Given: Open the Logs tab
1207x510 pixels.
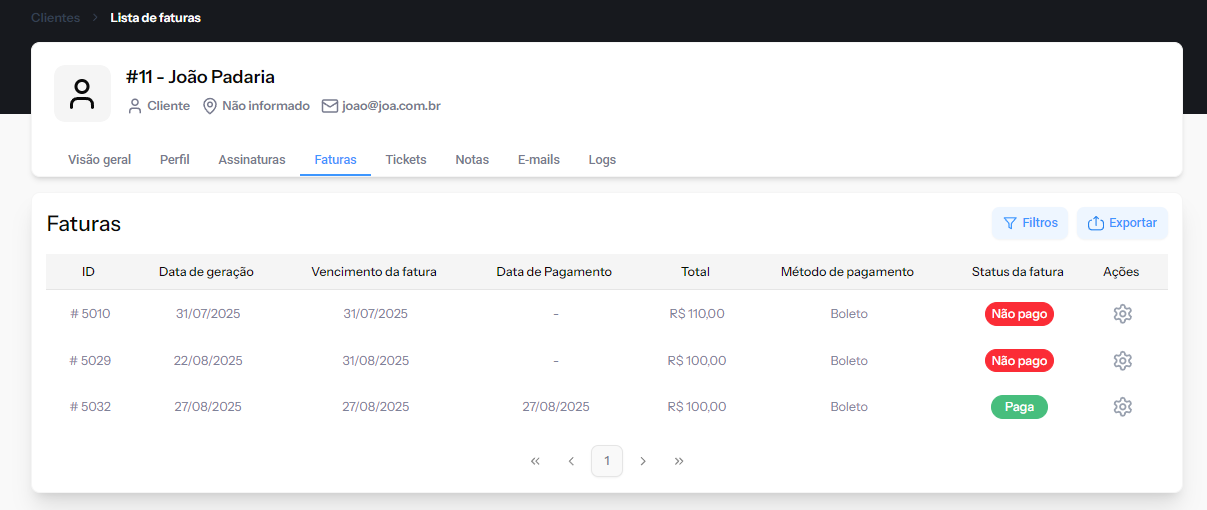Looking at the screenshot, I should tap(602, 160).
